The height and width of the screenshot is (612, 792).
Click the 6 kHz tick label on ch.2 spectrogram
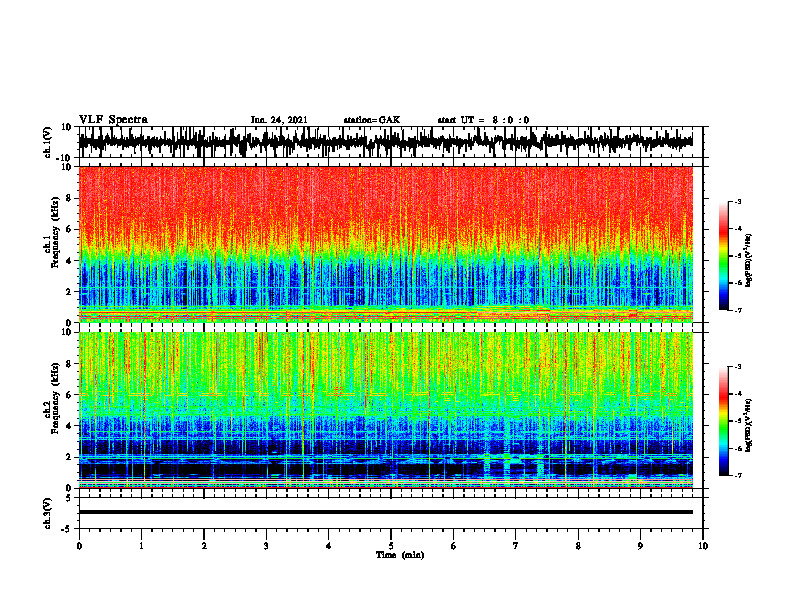[69, 395]
